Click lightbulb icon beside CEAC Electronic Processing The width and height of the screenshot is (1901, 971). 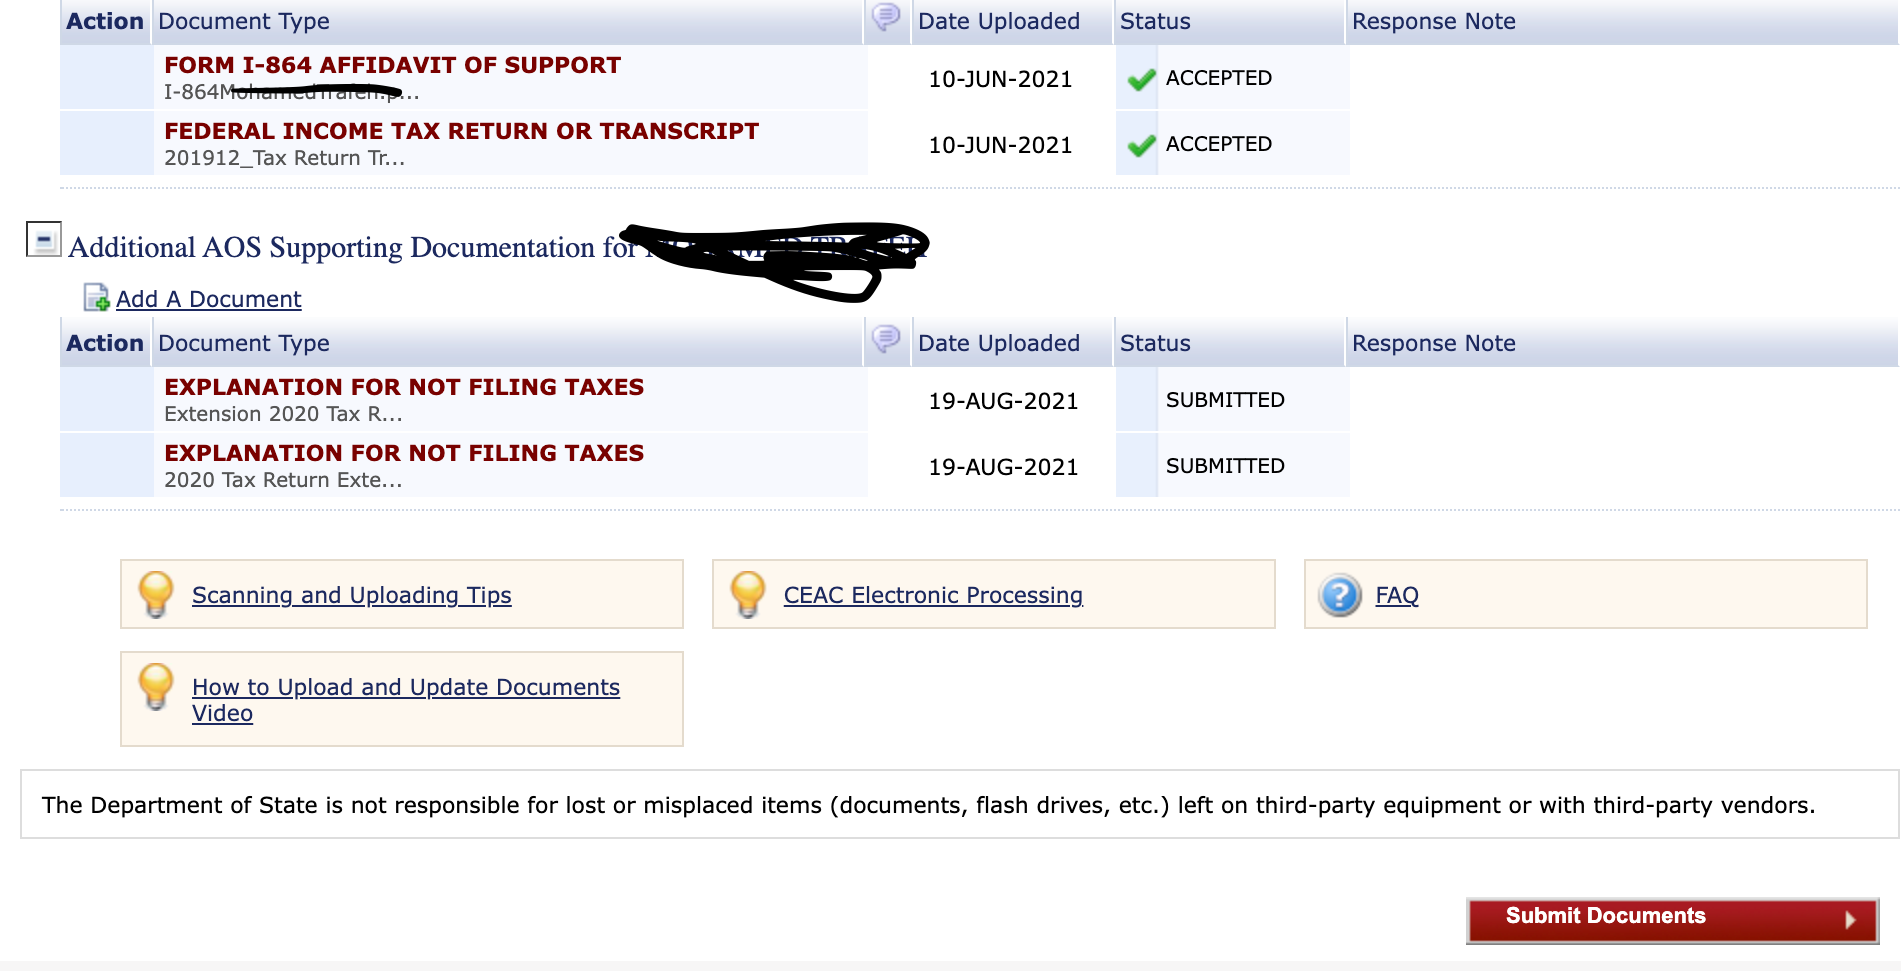748,594
